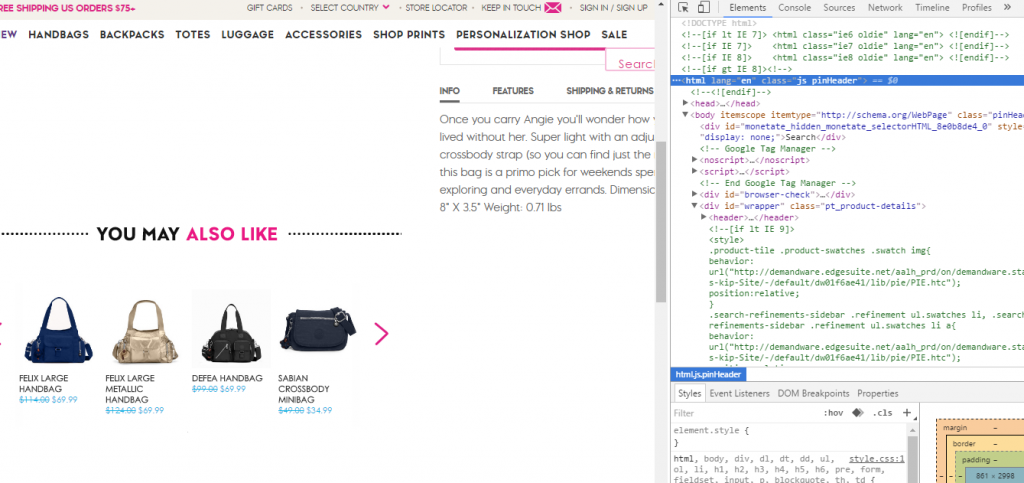Click the Free Shipping US Orders banner
Viewport: 1024px width, 483px height.
click(68, 8)
